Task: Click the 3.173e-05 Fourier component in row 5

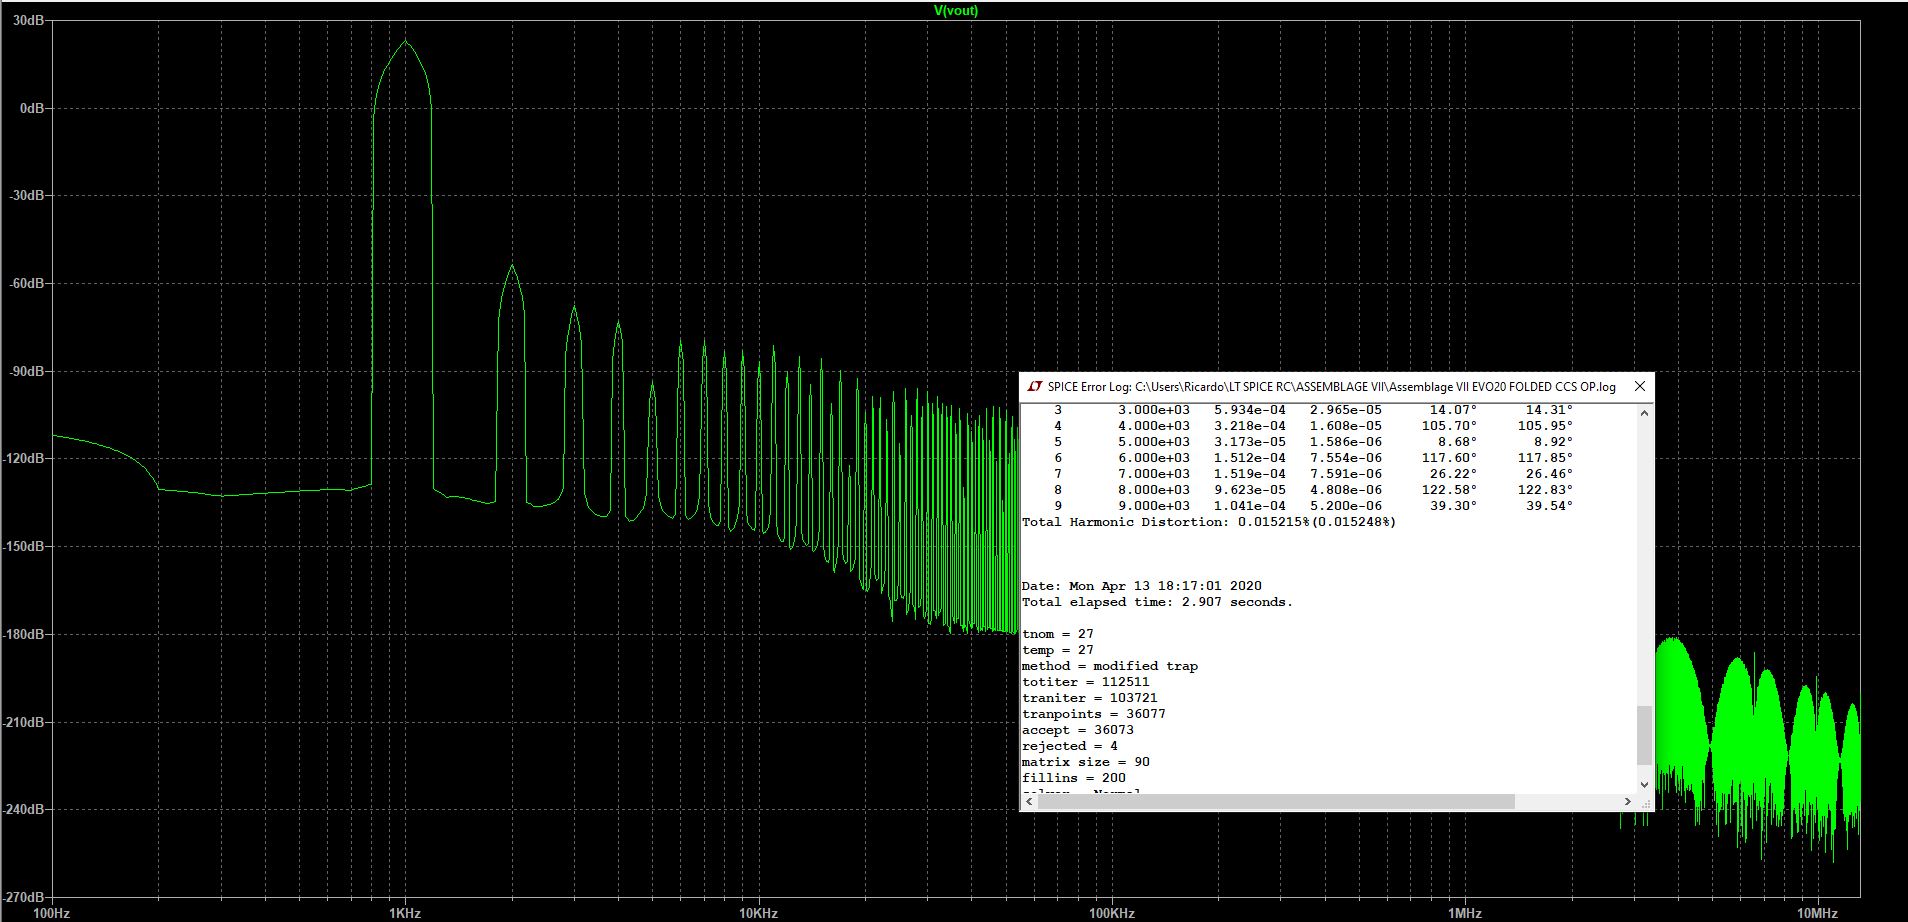Action: [1250, 442]
